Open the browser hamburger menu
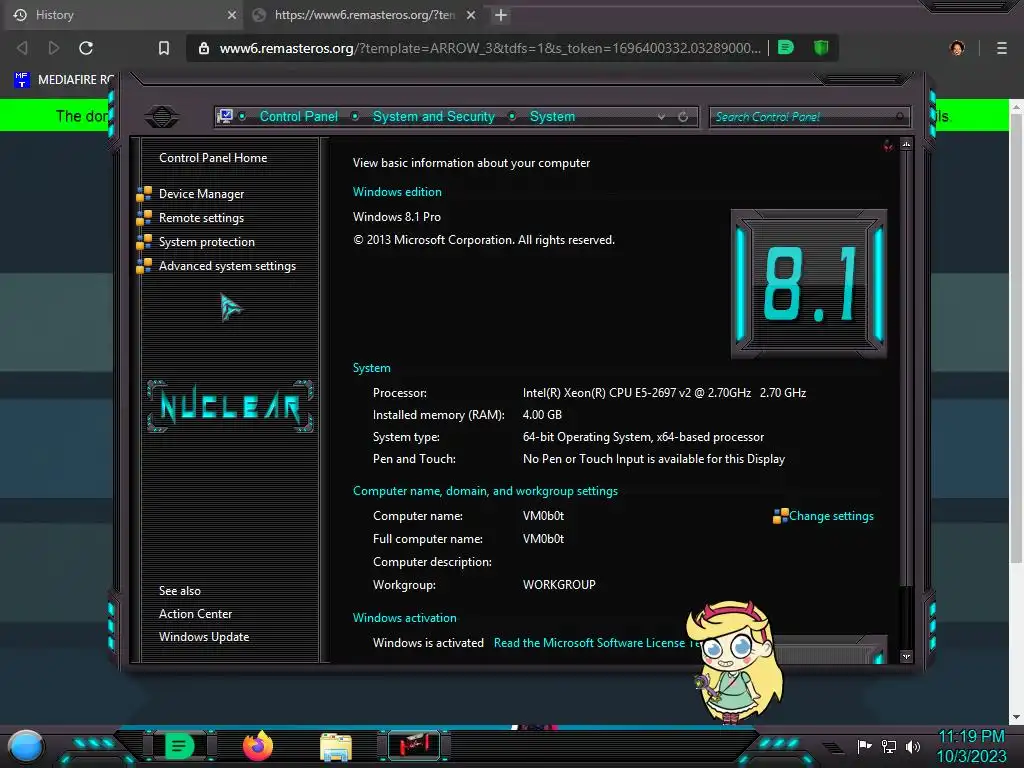The width and height of the screenshot is (1024, 768). tap(1001, 48)
